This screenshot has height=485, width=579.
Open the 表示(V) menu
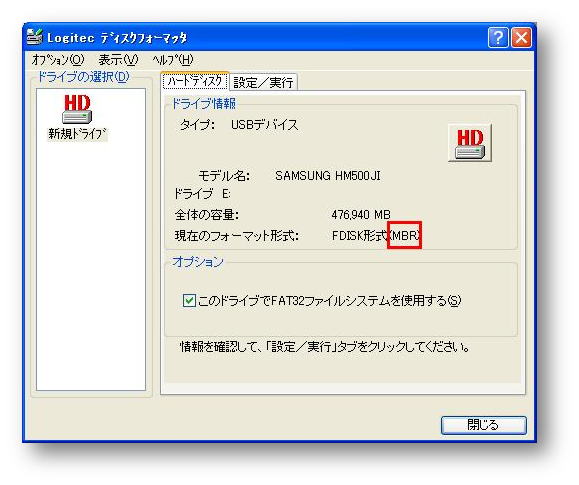click(x=119, y=59)
